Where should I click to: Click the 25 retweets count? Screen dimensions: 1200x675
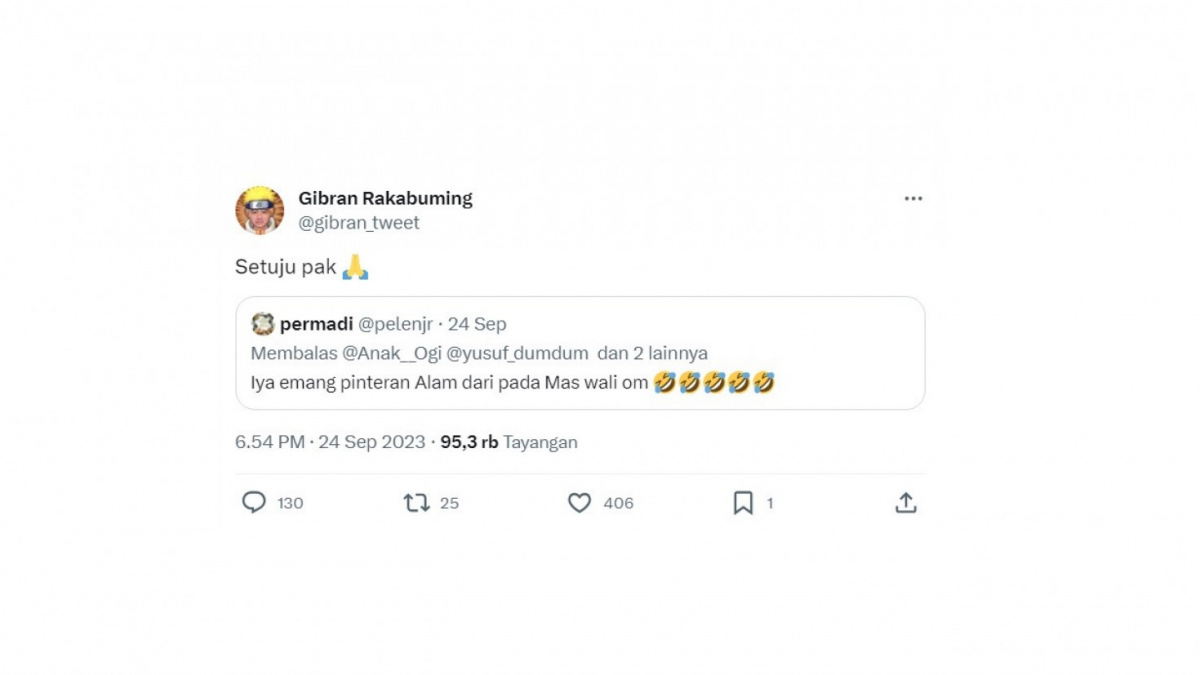[447, 503]
